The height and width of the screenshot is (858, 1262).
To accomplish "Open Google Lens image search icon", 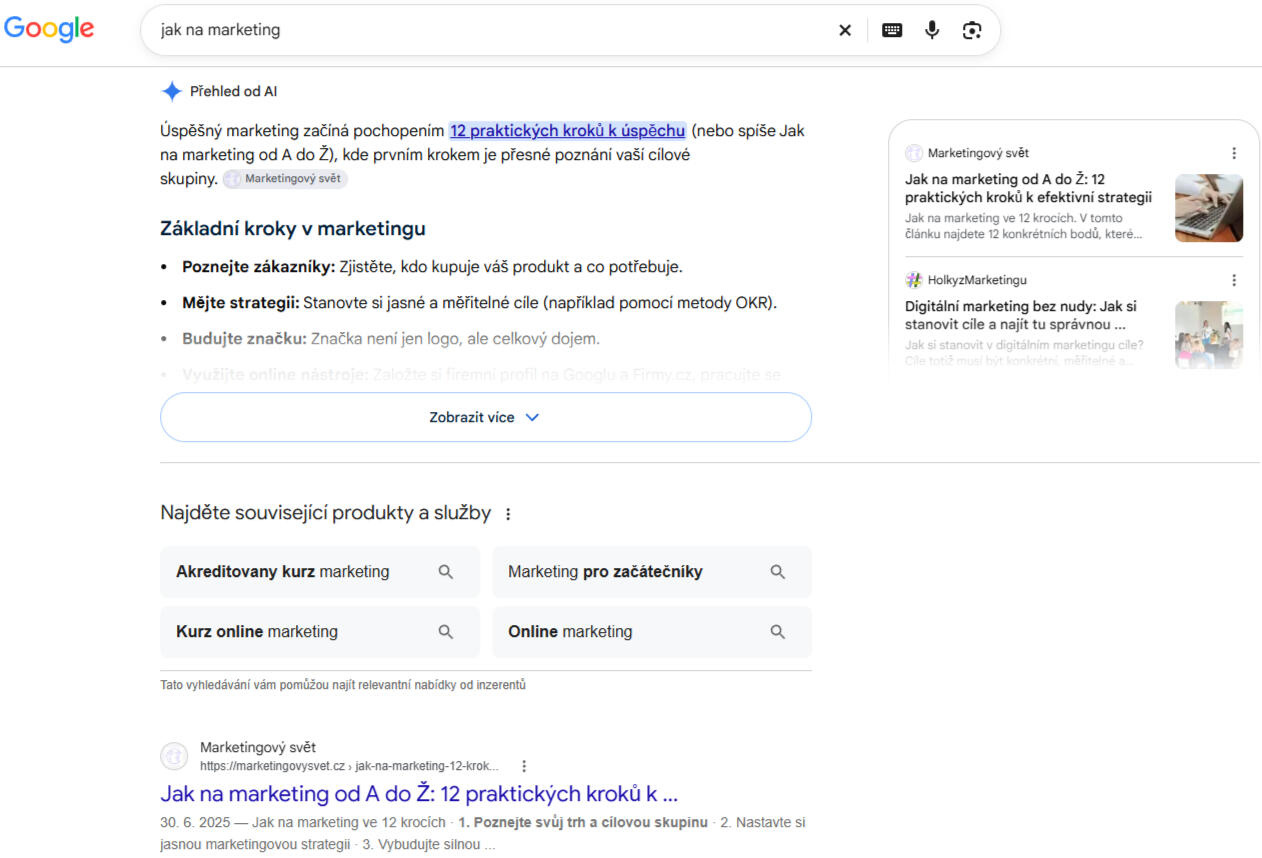I will [x=972, y=30].
